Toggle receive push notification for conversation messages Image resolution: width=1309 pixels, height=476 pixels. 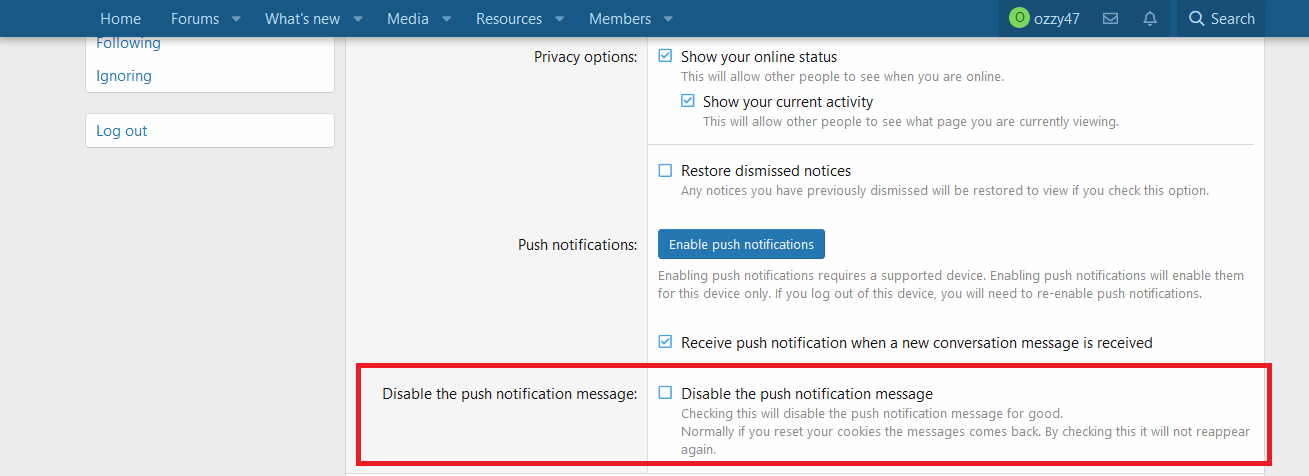666,342
